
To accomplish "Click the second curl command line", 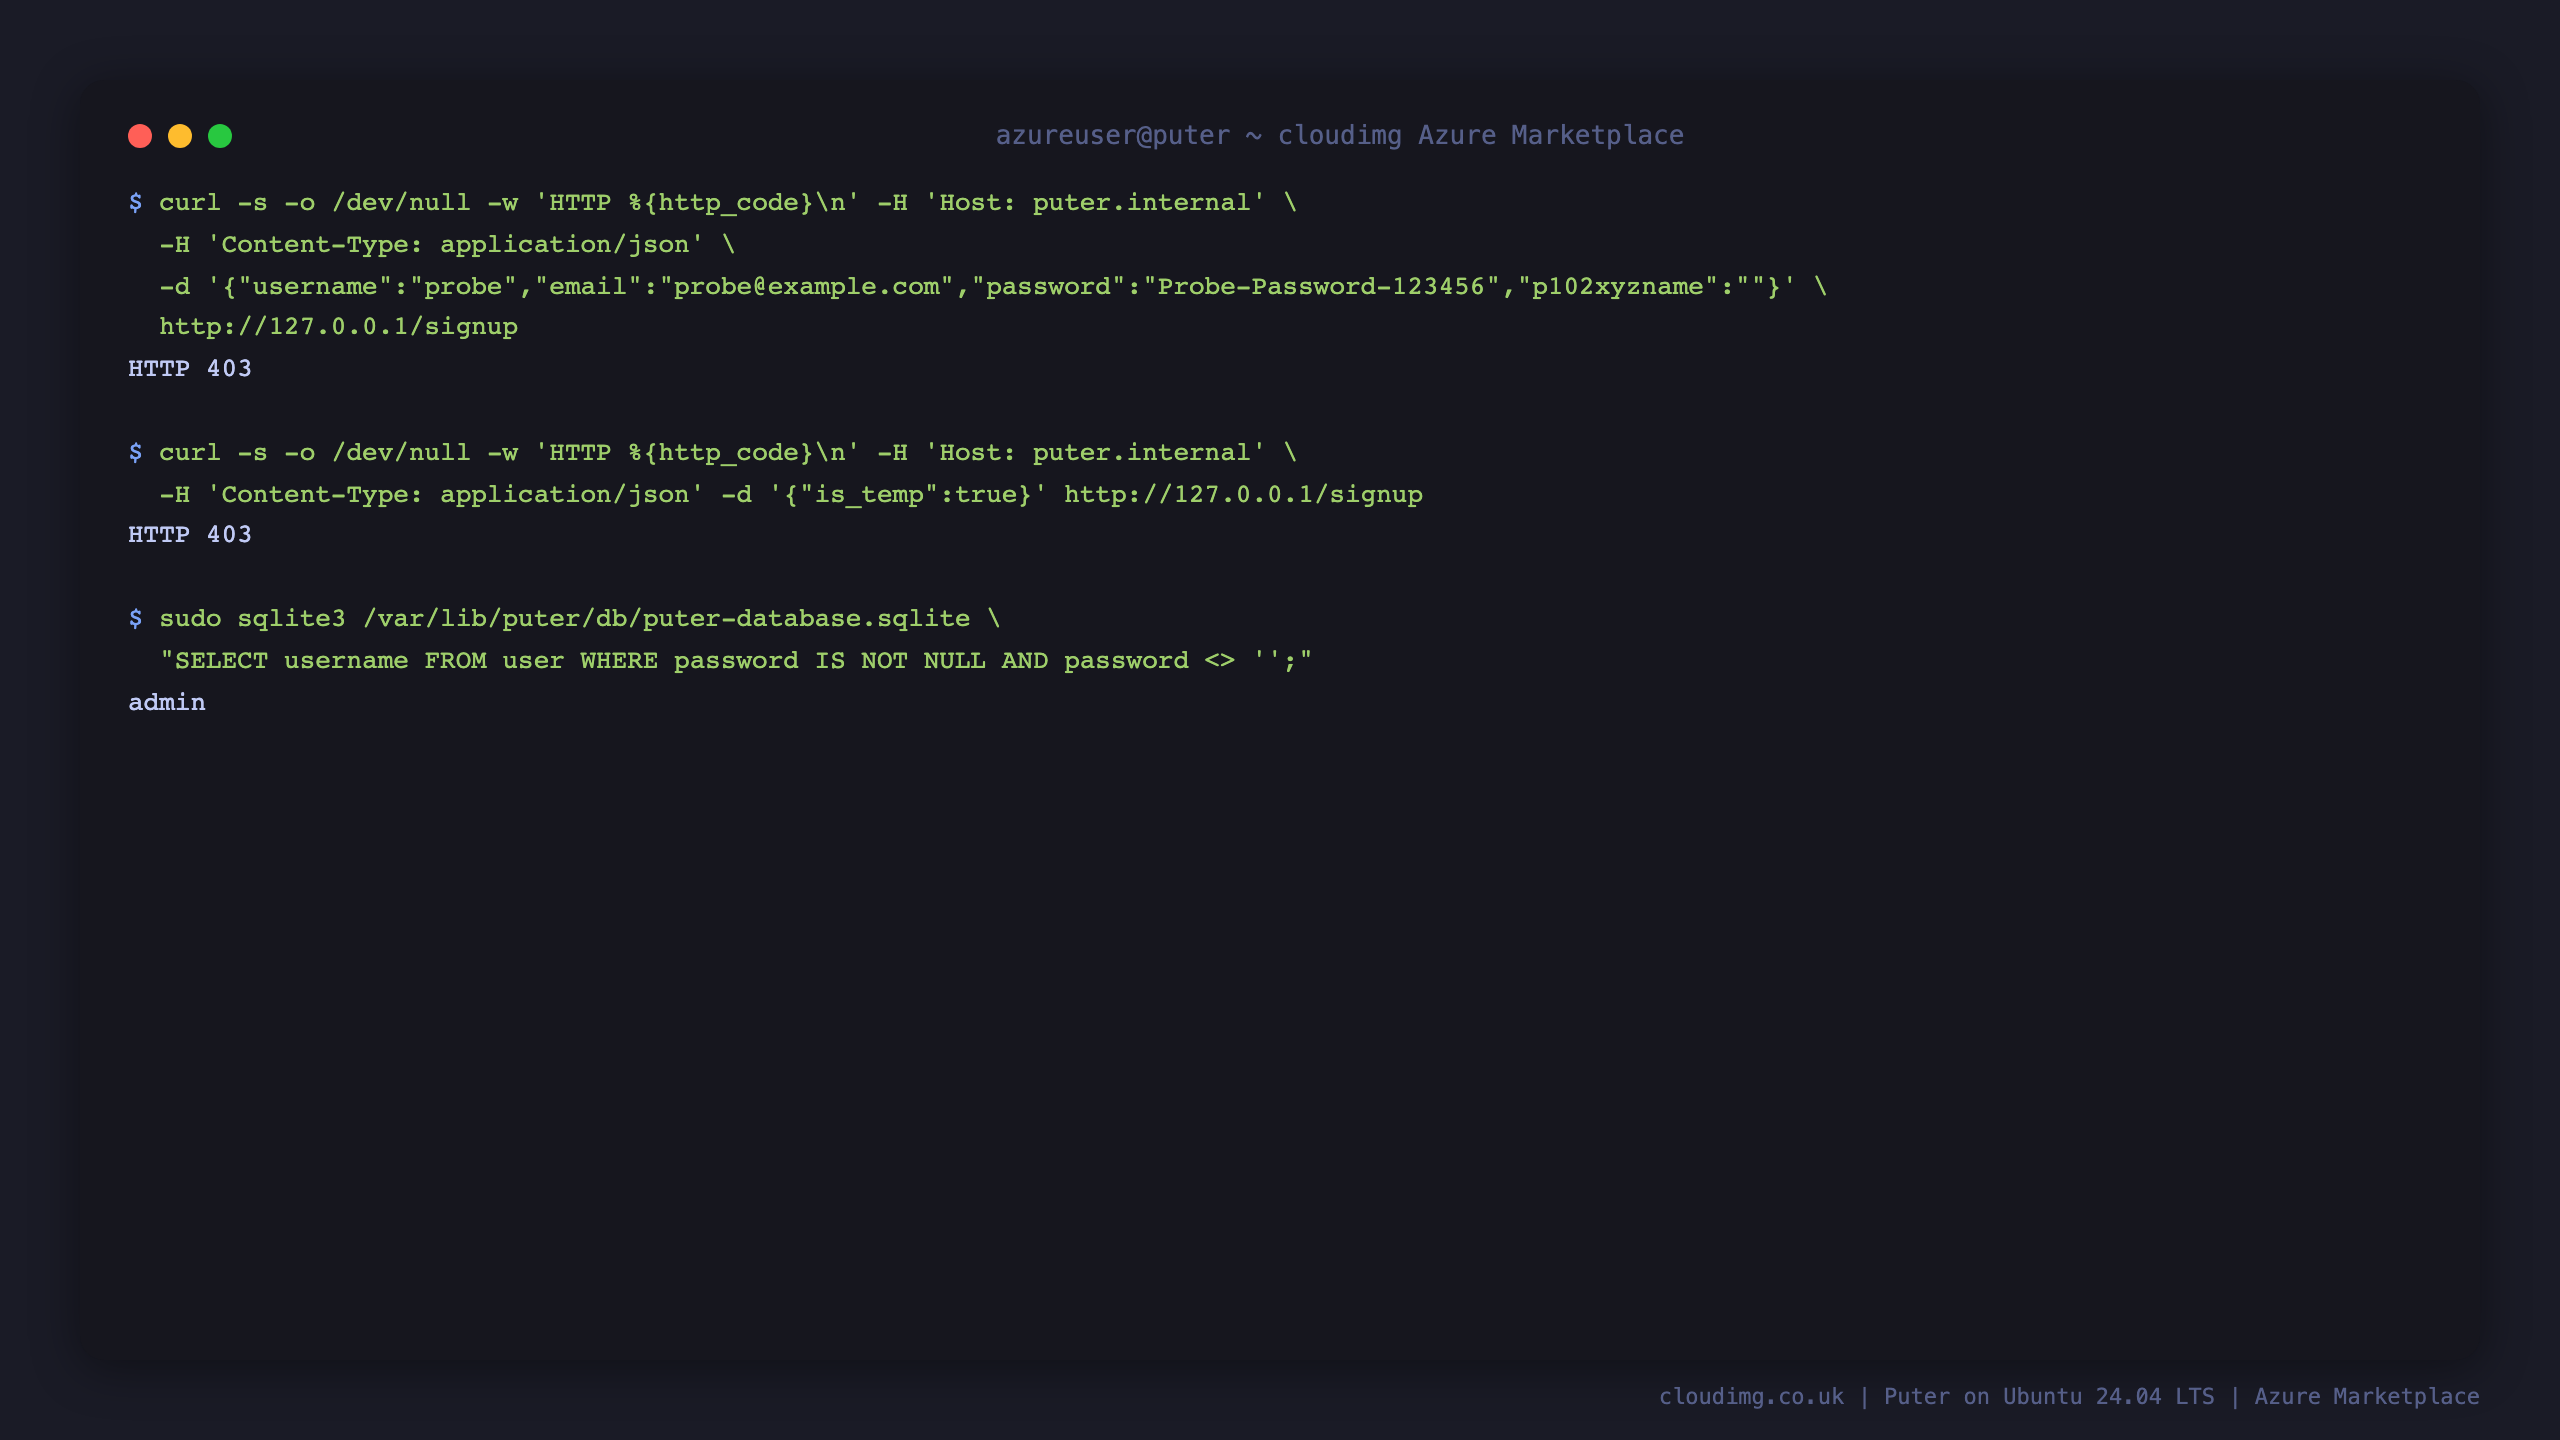I will coord(713,453).
